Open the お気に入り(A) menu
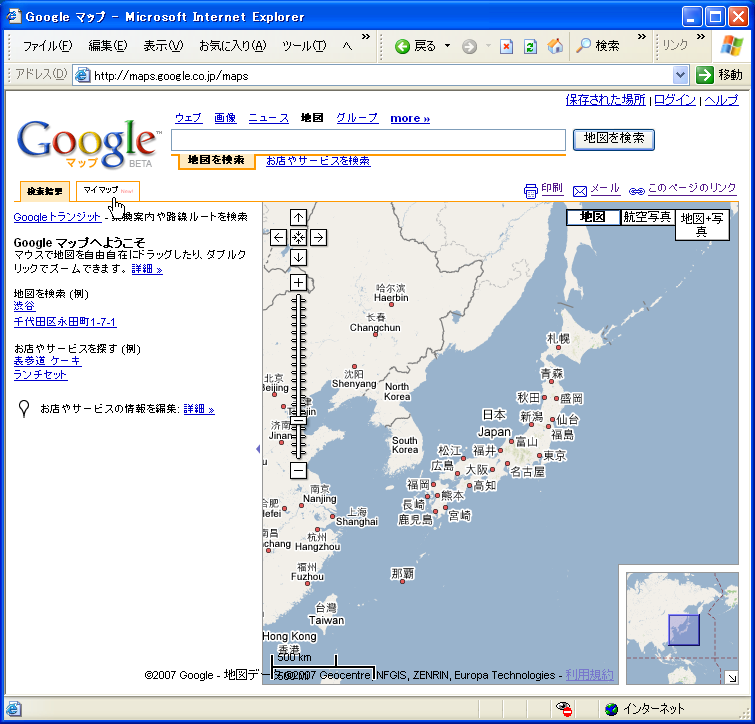755x724 pixels. pyautogui.click(x=233, y=46)
